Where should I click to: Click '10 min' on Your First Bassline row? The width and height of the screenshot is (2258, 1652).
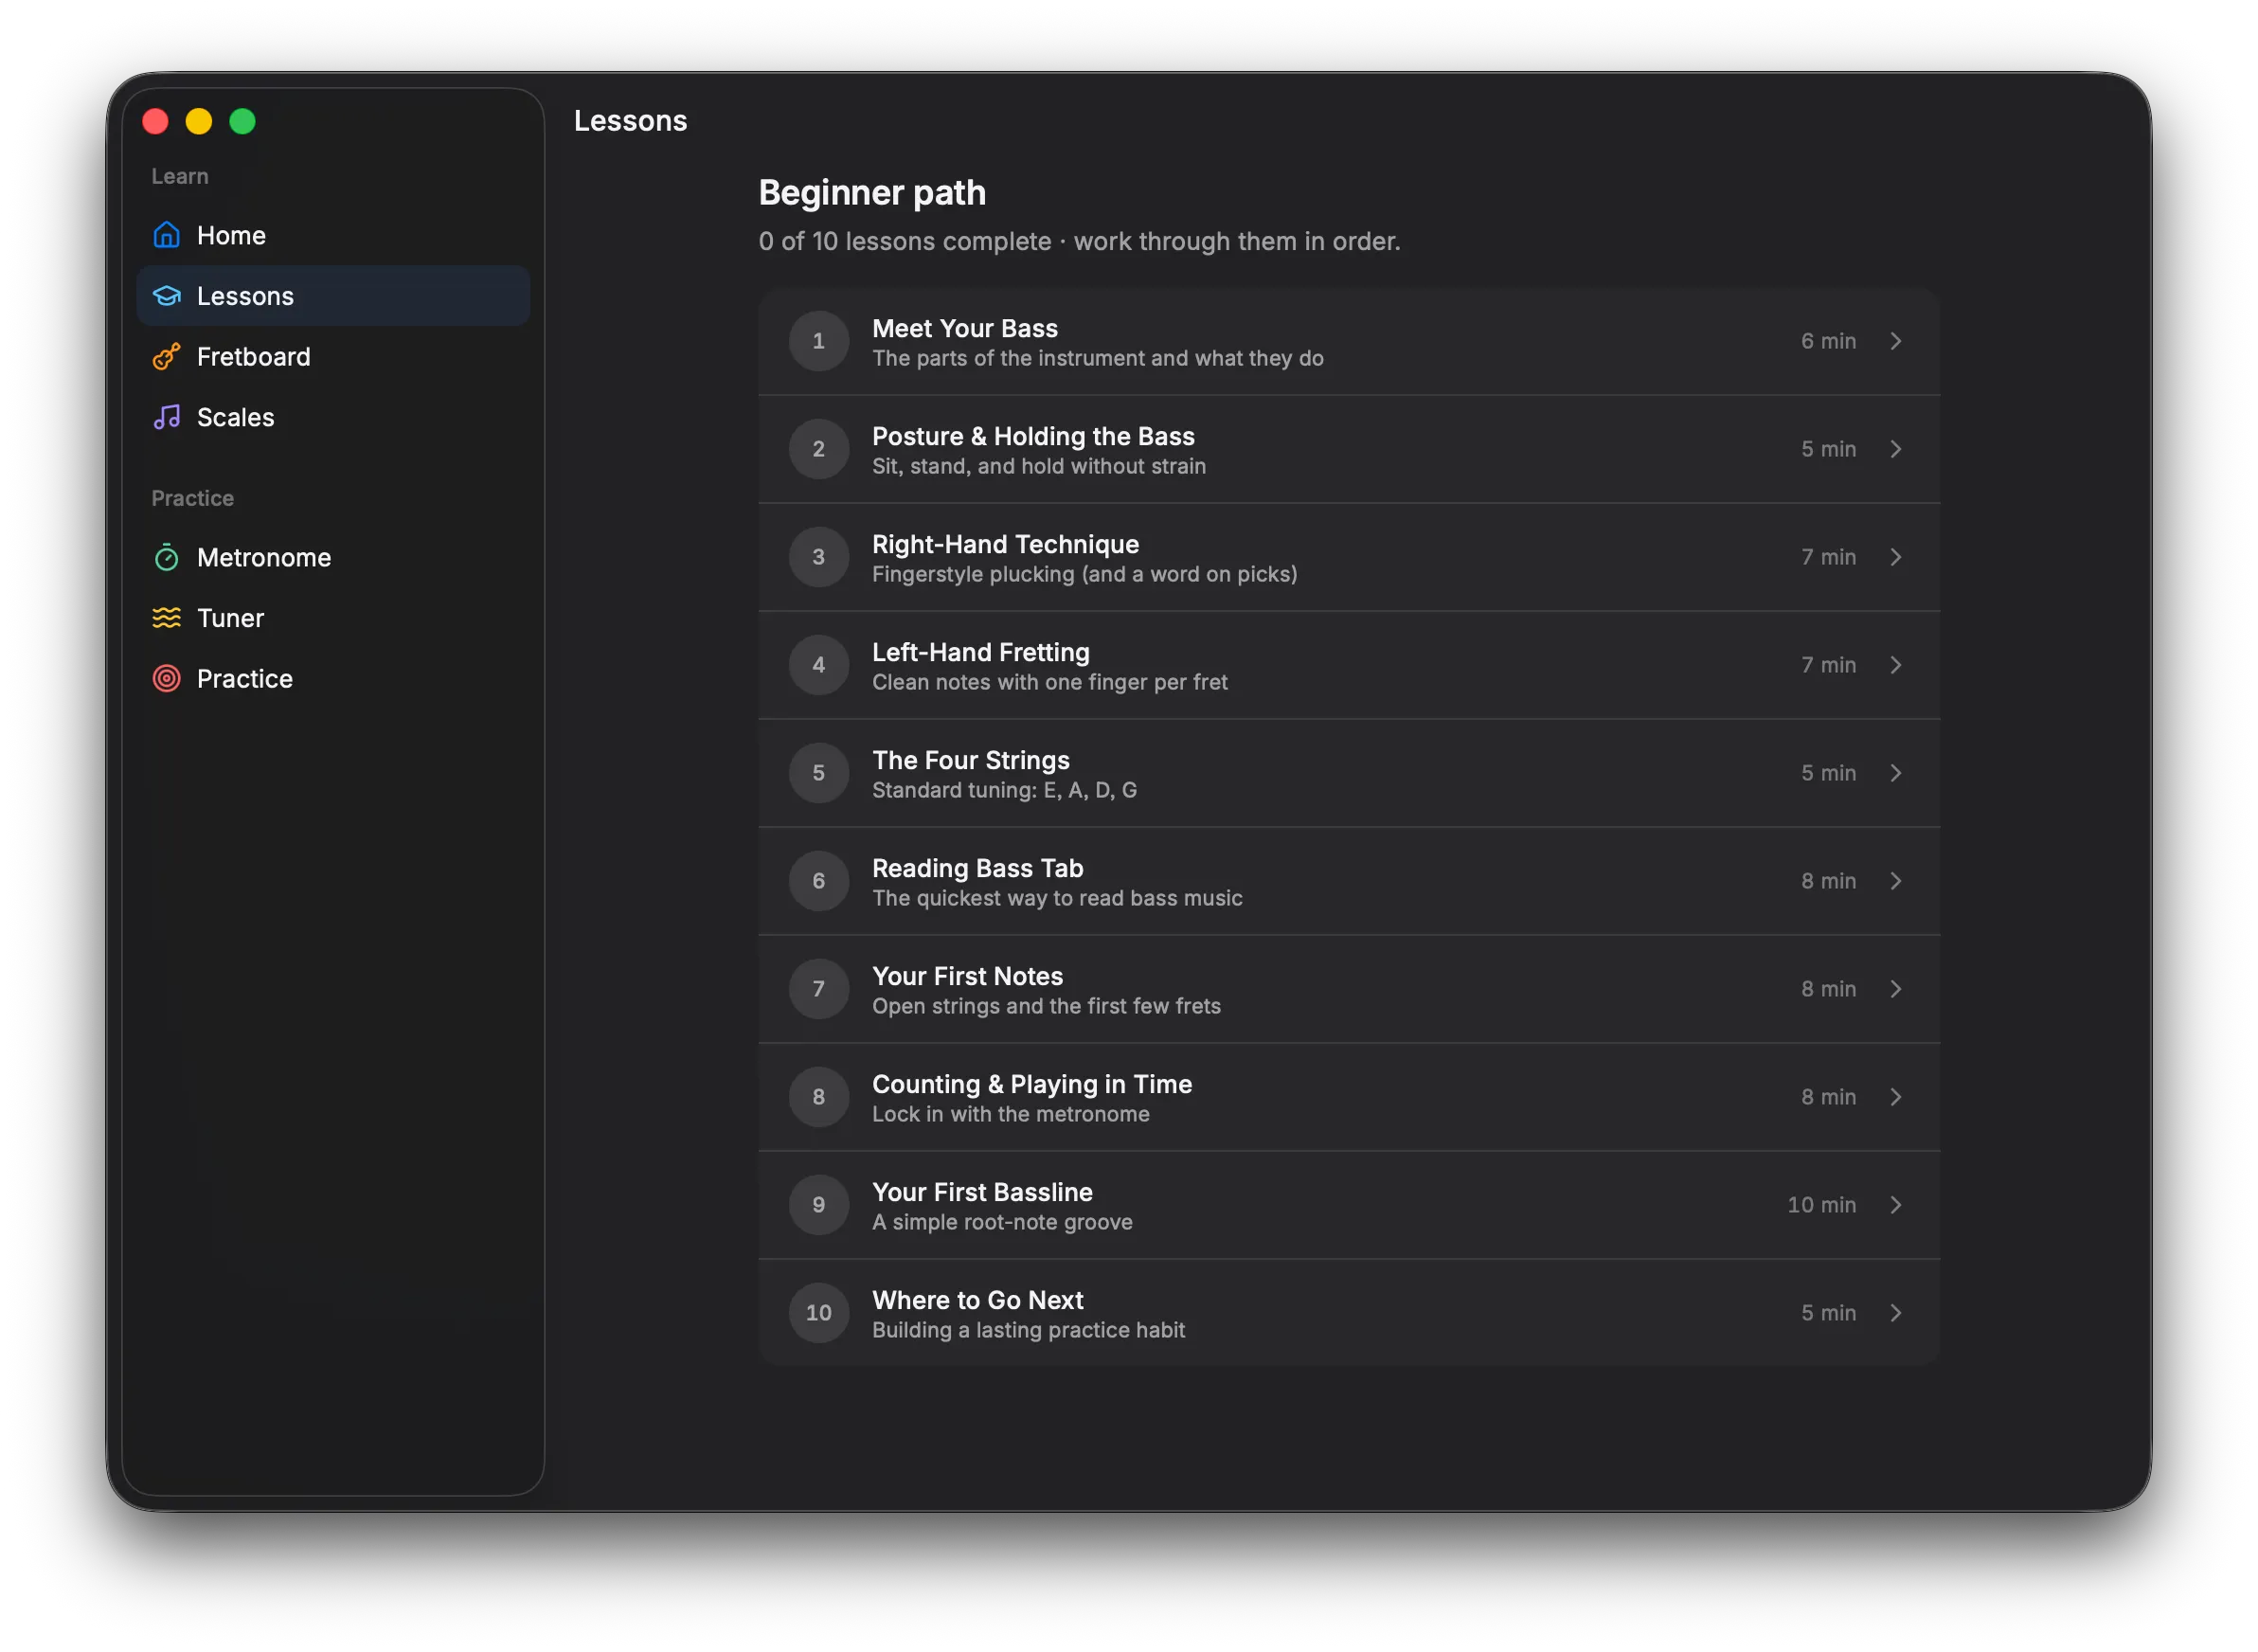[x=1821, y=1205]
